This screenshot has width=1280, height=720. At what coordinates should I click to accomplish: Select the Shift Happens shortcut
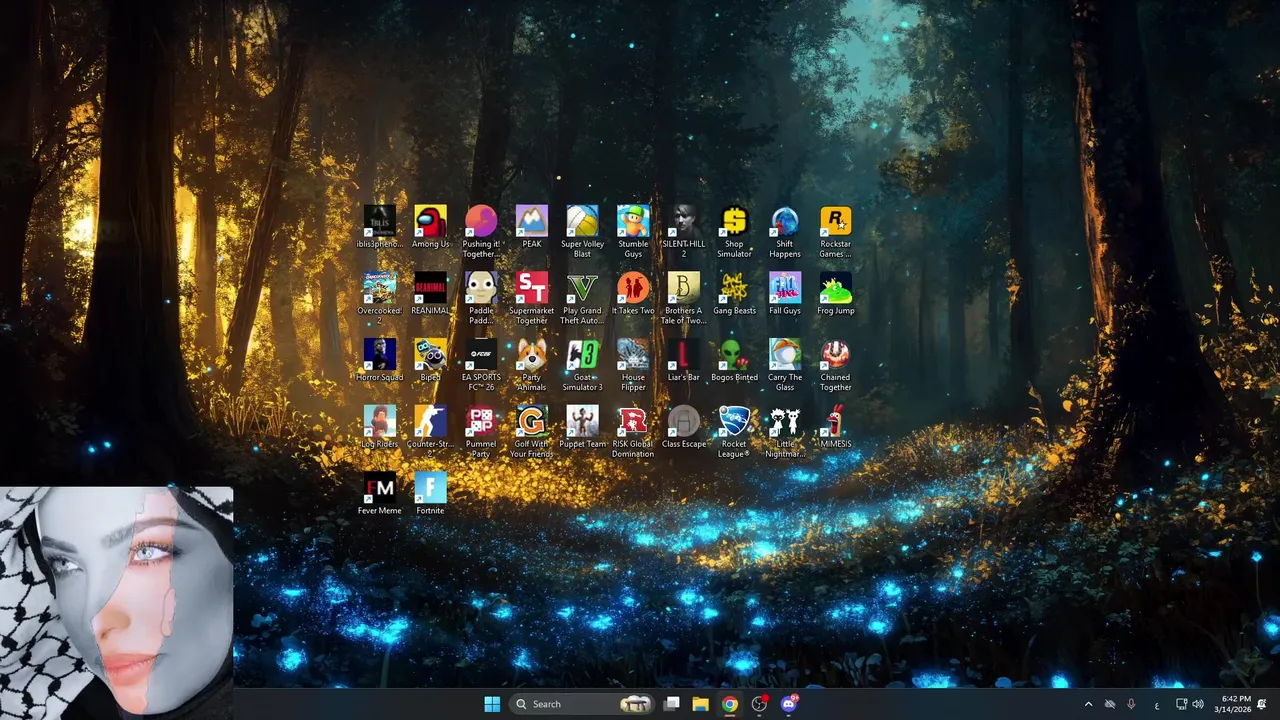click(785, 232)
